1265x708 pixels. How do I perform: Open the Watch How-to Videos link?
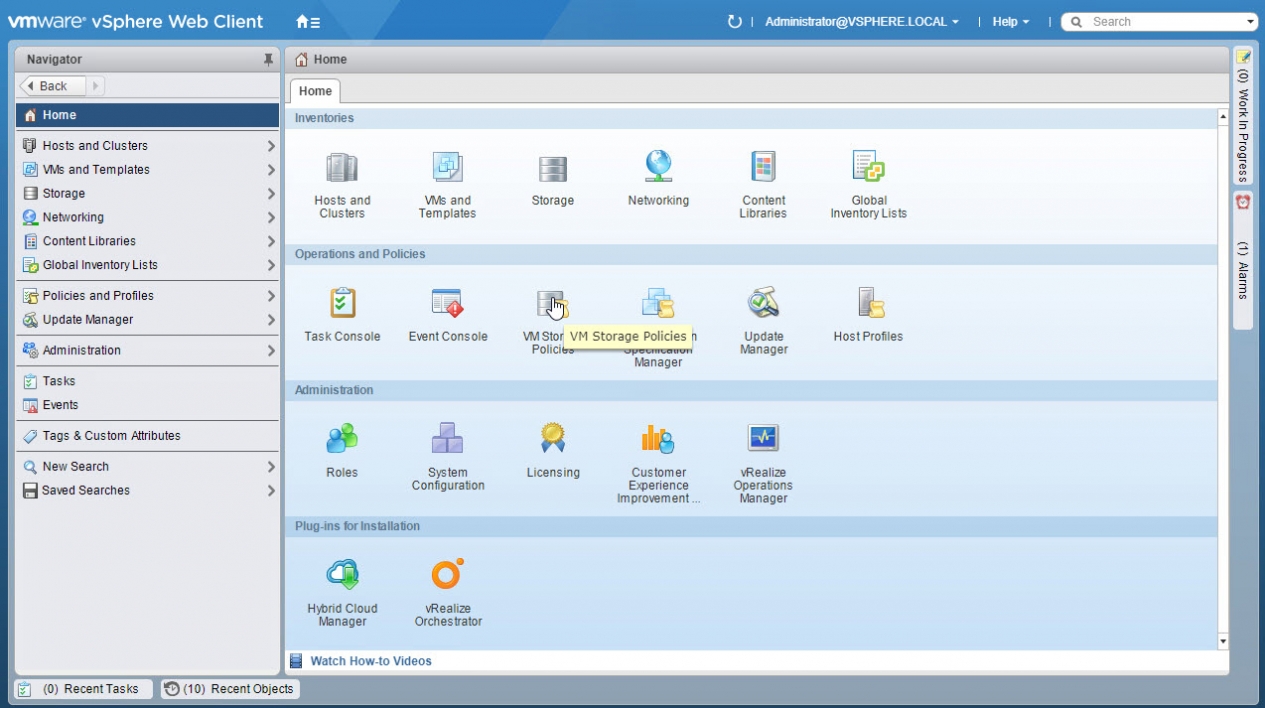371,661
